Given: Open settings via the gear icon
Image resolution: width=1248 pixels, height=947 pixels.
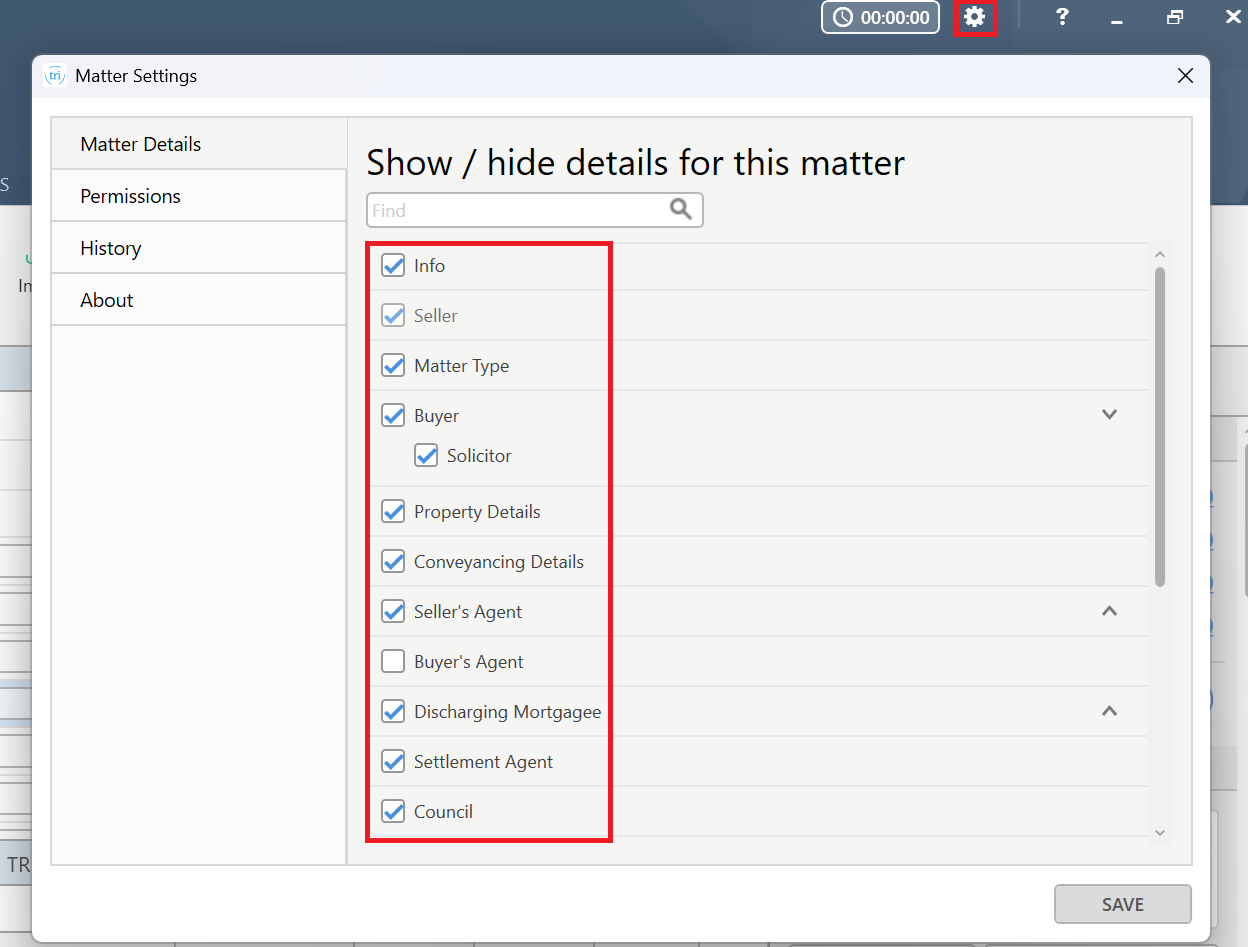Looking at the screenshot, I should coord(975,17).
